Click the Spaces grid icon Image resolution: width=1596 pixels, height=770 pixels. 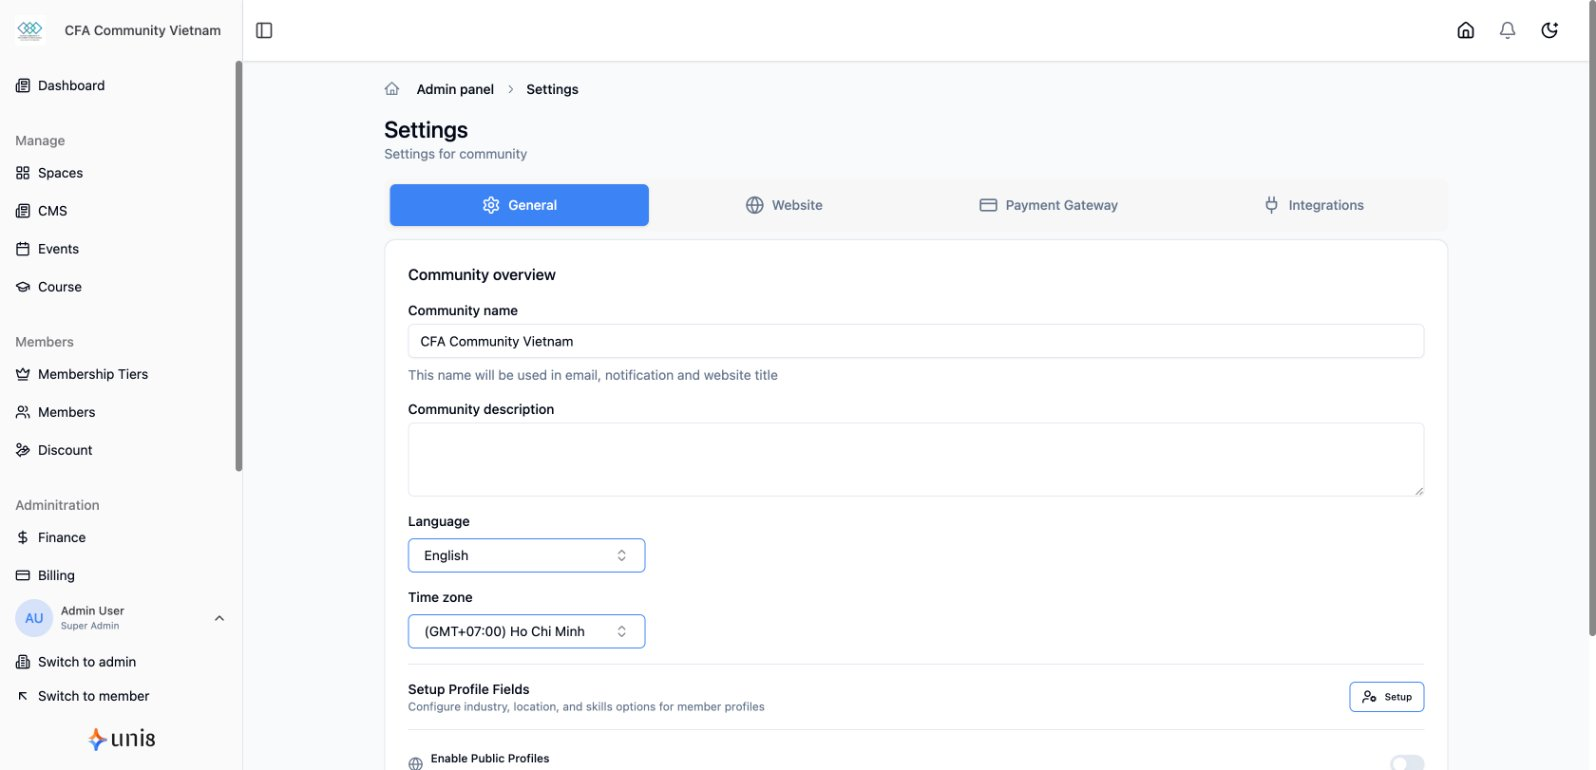[23, 173]
